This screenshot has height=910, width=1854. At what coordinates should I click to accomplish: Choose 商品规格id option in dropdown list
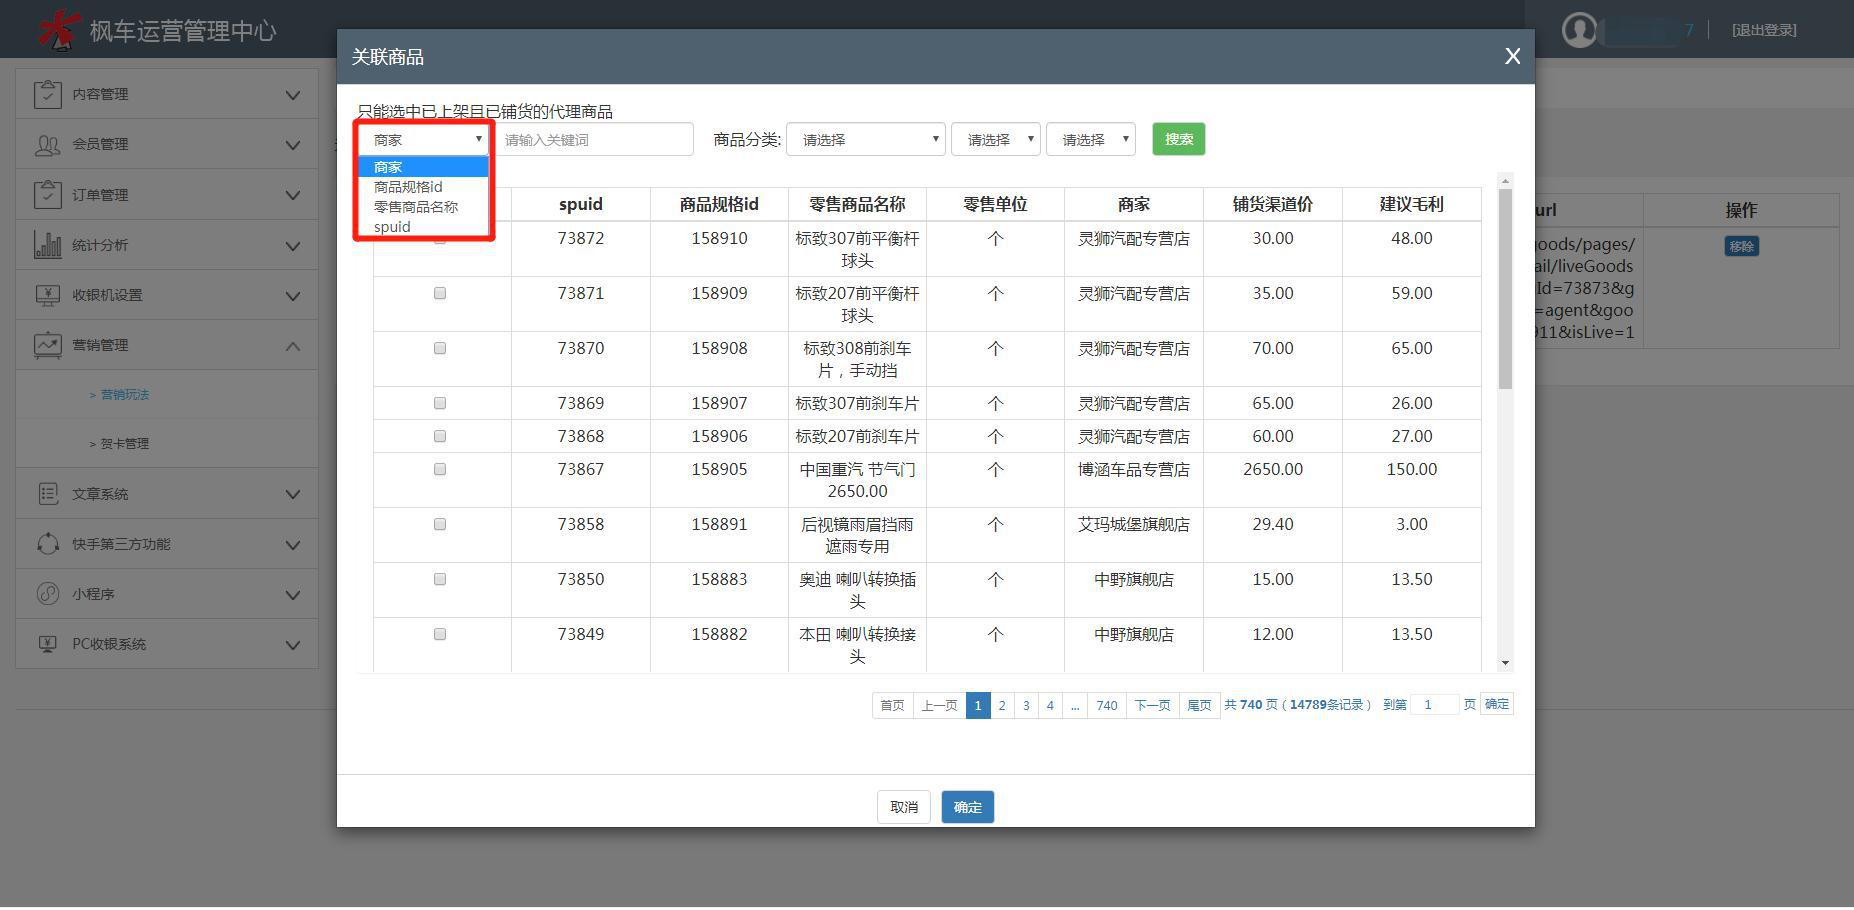tap(424, 187)
